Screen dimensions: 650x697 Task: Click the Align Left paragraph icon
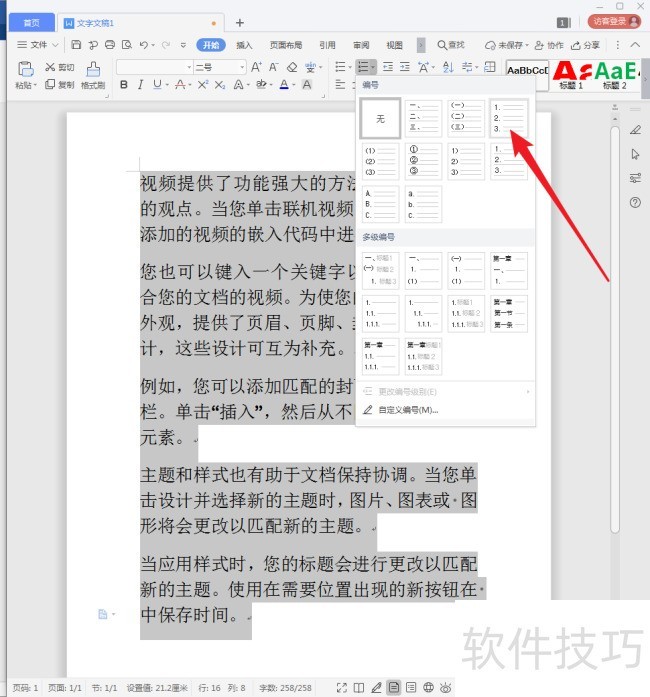[340, 84]
